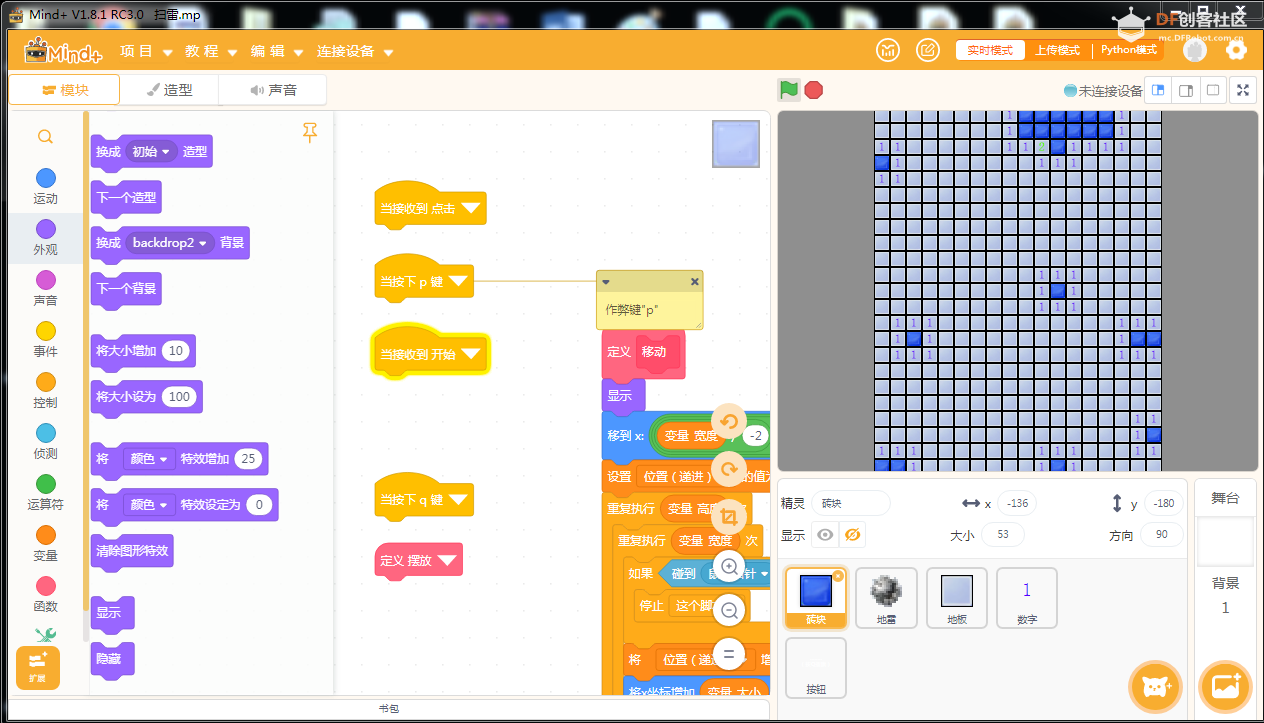
Task: Click the user avatar icon
Action: coord(1194,50)
